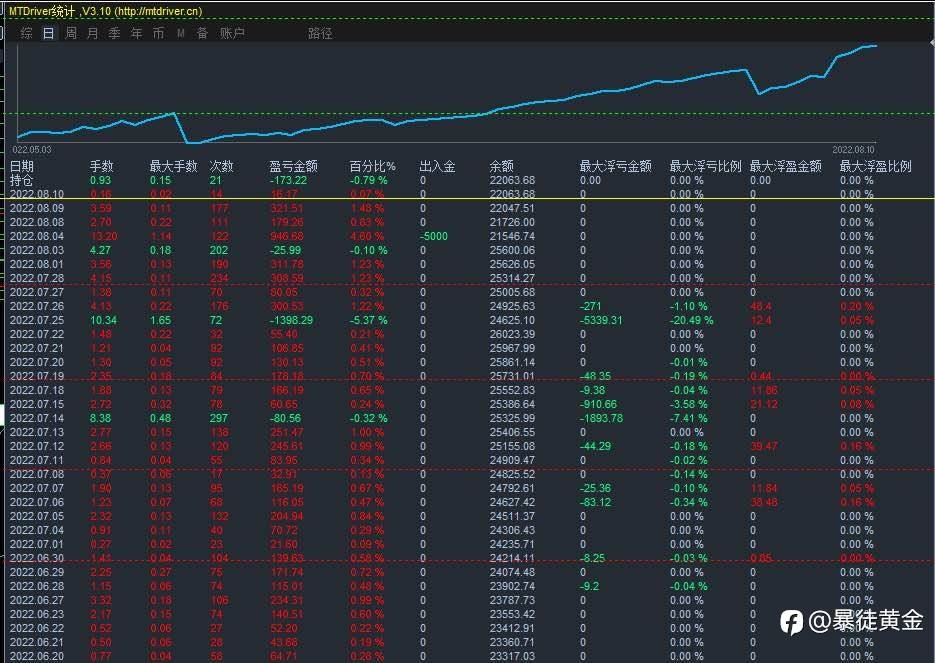Open the 周 weekly statistics tab
The height and width of the screenshot is (663, 935).
click(70, 33)
